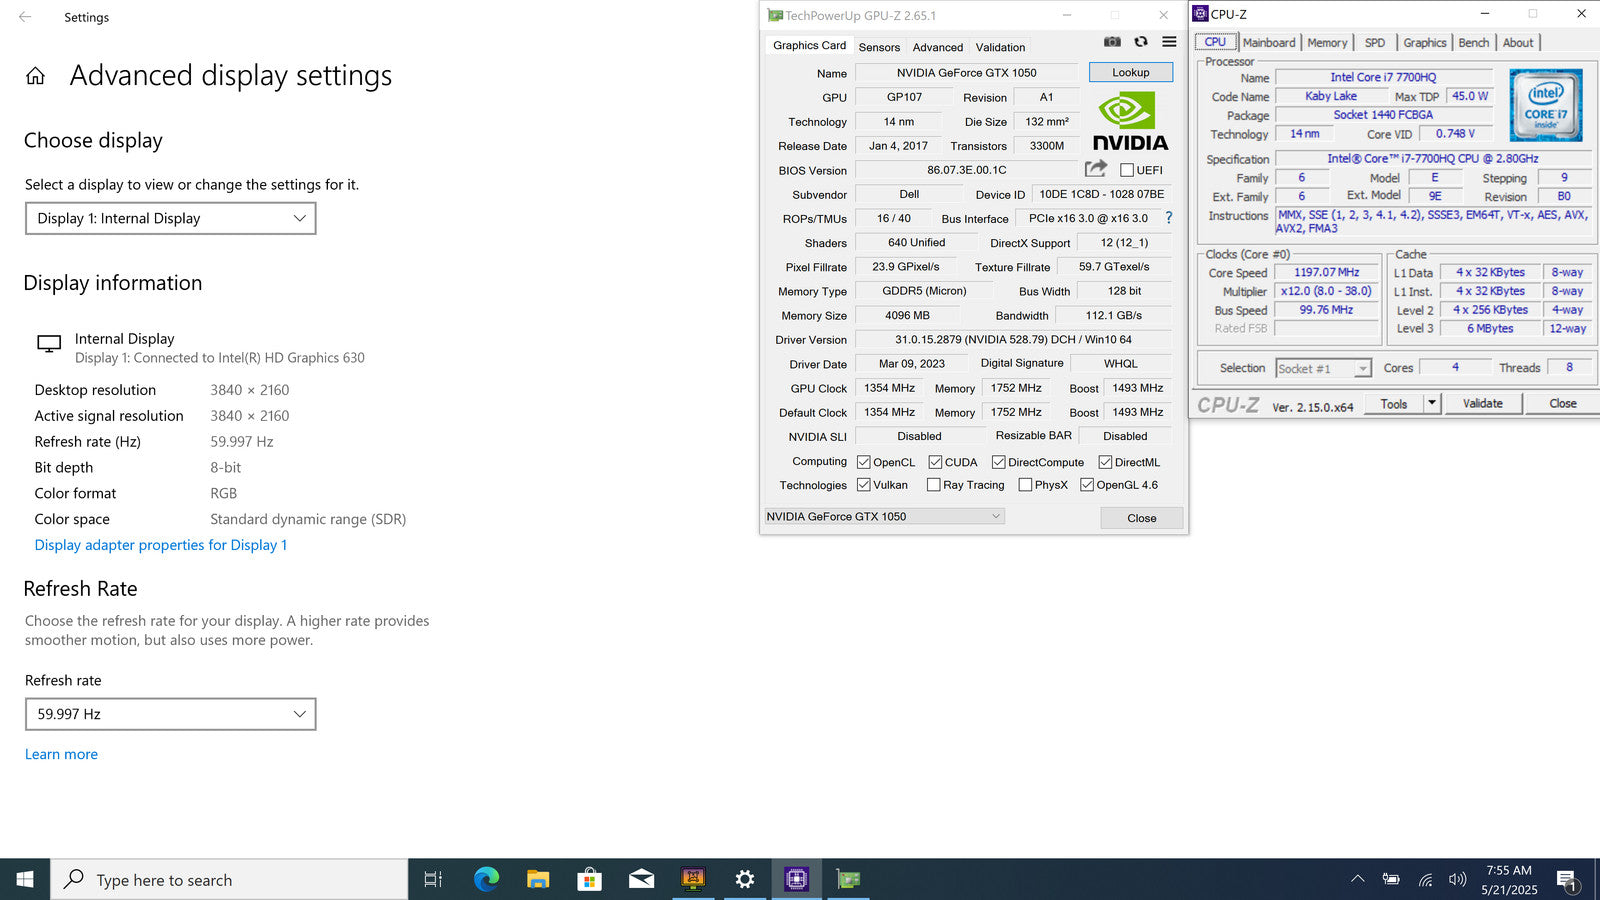The image size is (1600, 900).
Task: Open Display adapter properties for Display 1
Action: point(161,545)
